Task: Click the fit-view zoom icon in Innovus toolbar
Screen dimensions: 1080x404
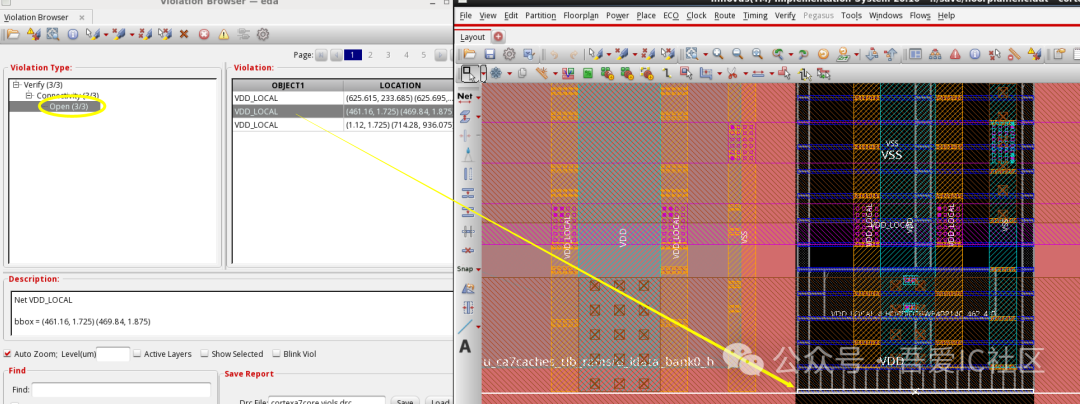Action: coord(691,54)
